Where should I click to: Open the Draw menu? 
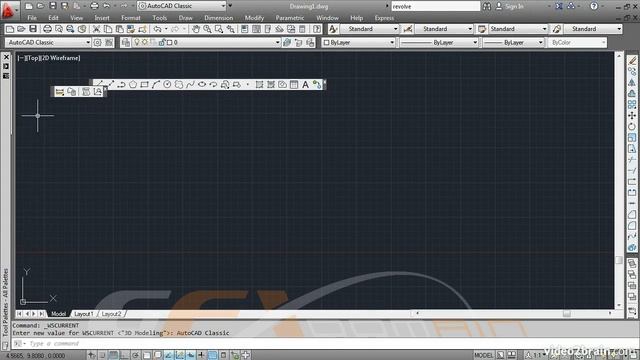pyautogui.click(x=185, y=18)
